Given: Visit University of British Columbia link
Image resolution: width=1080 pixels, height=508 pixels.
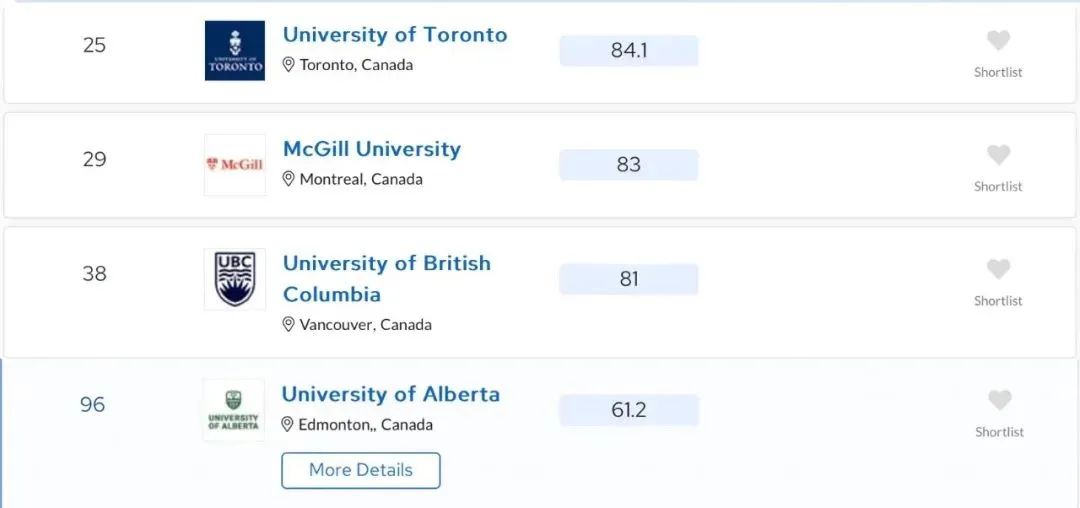Looking at the screenshot, I should click(x=386, y=279).
